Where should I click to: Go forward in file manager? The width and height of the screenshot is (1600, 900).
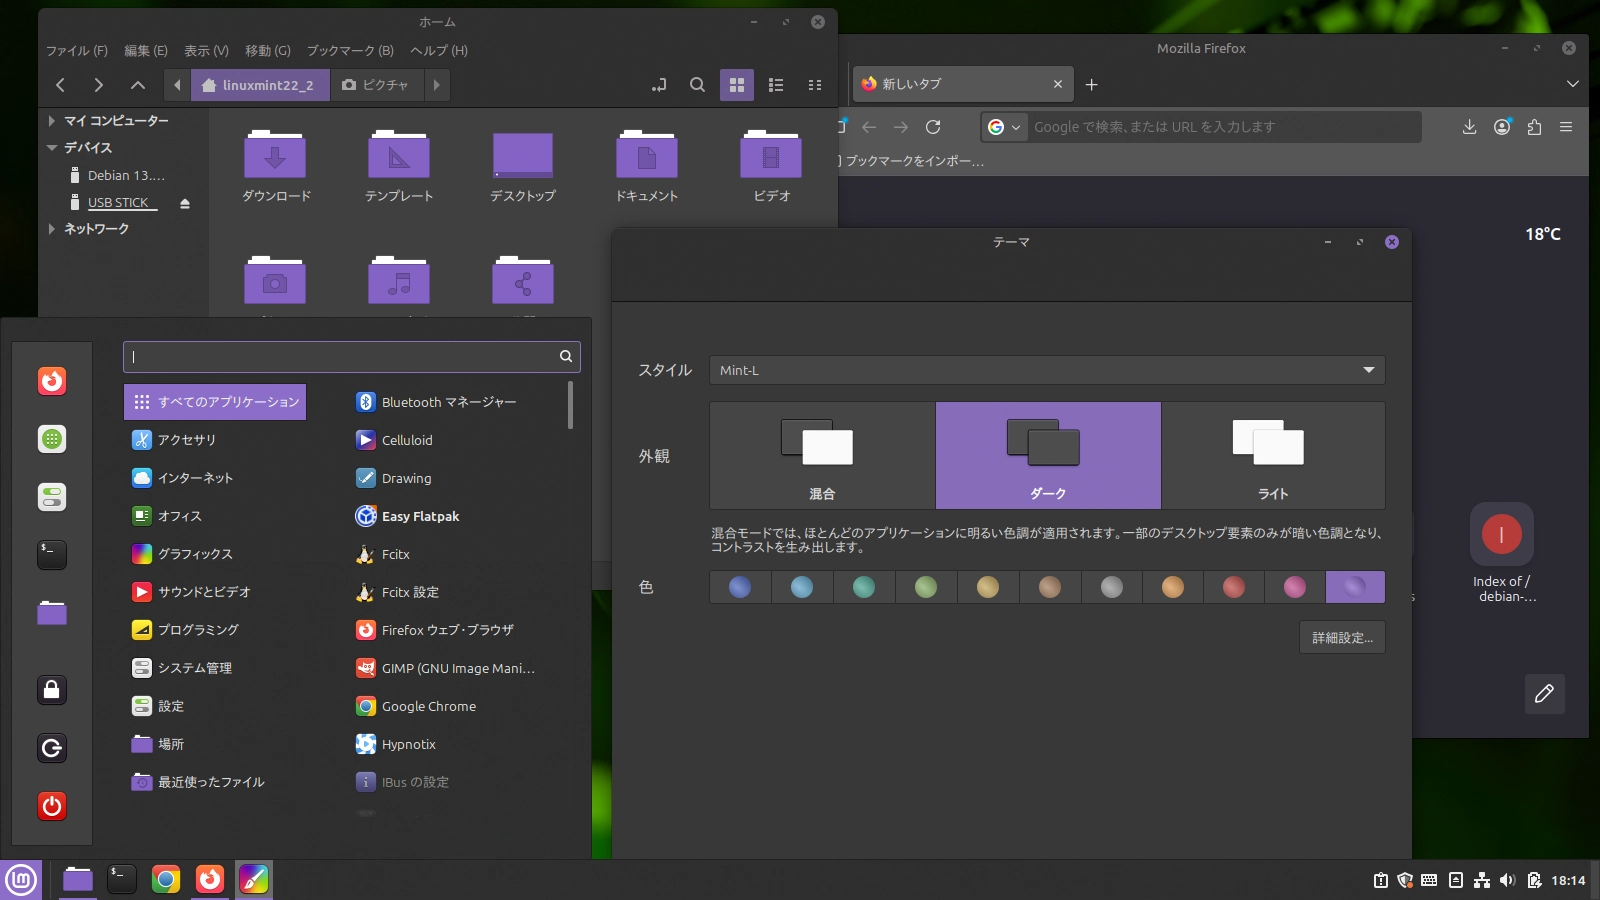tap(98, 85)
